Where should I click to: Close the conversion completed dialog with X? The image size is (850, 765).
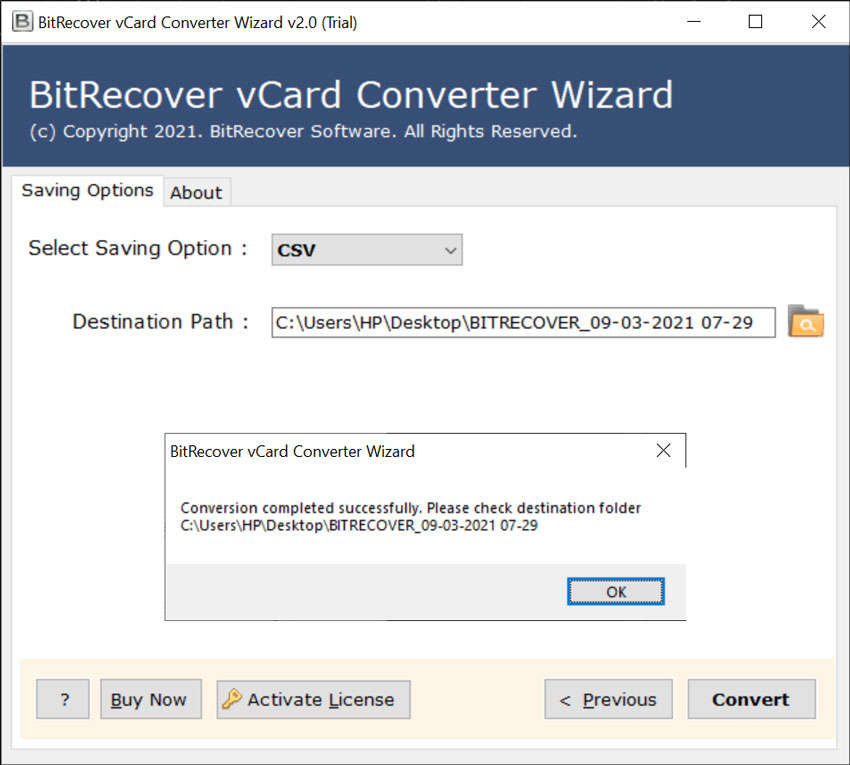pos(663,451)
